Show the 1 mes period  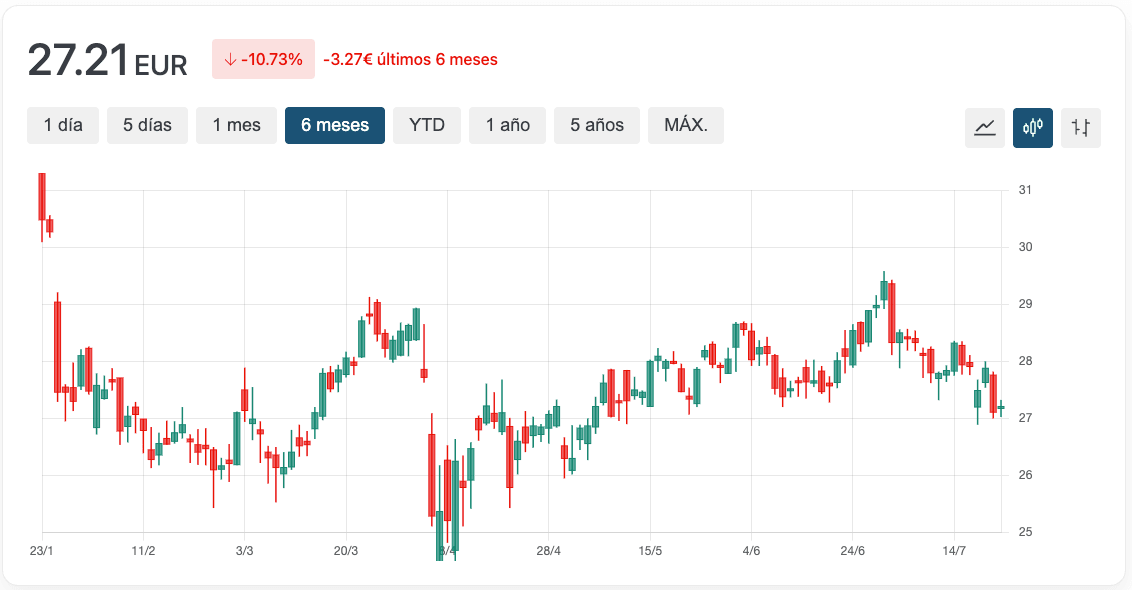point(236,125)
